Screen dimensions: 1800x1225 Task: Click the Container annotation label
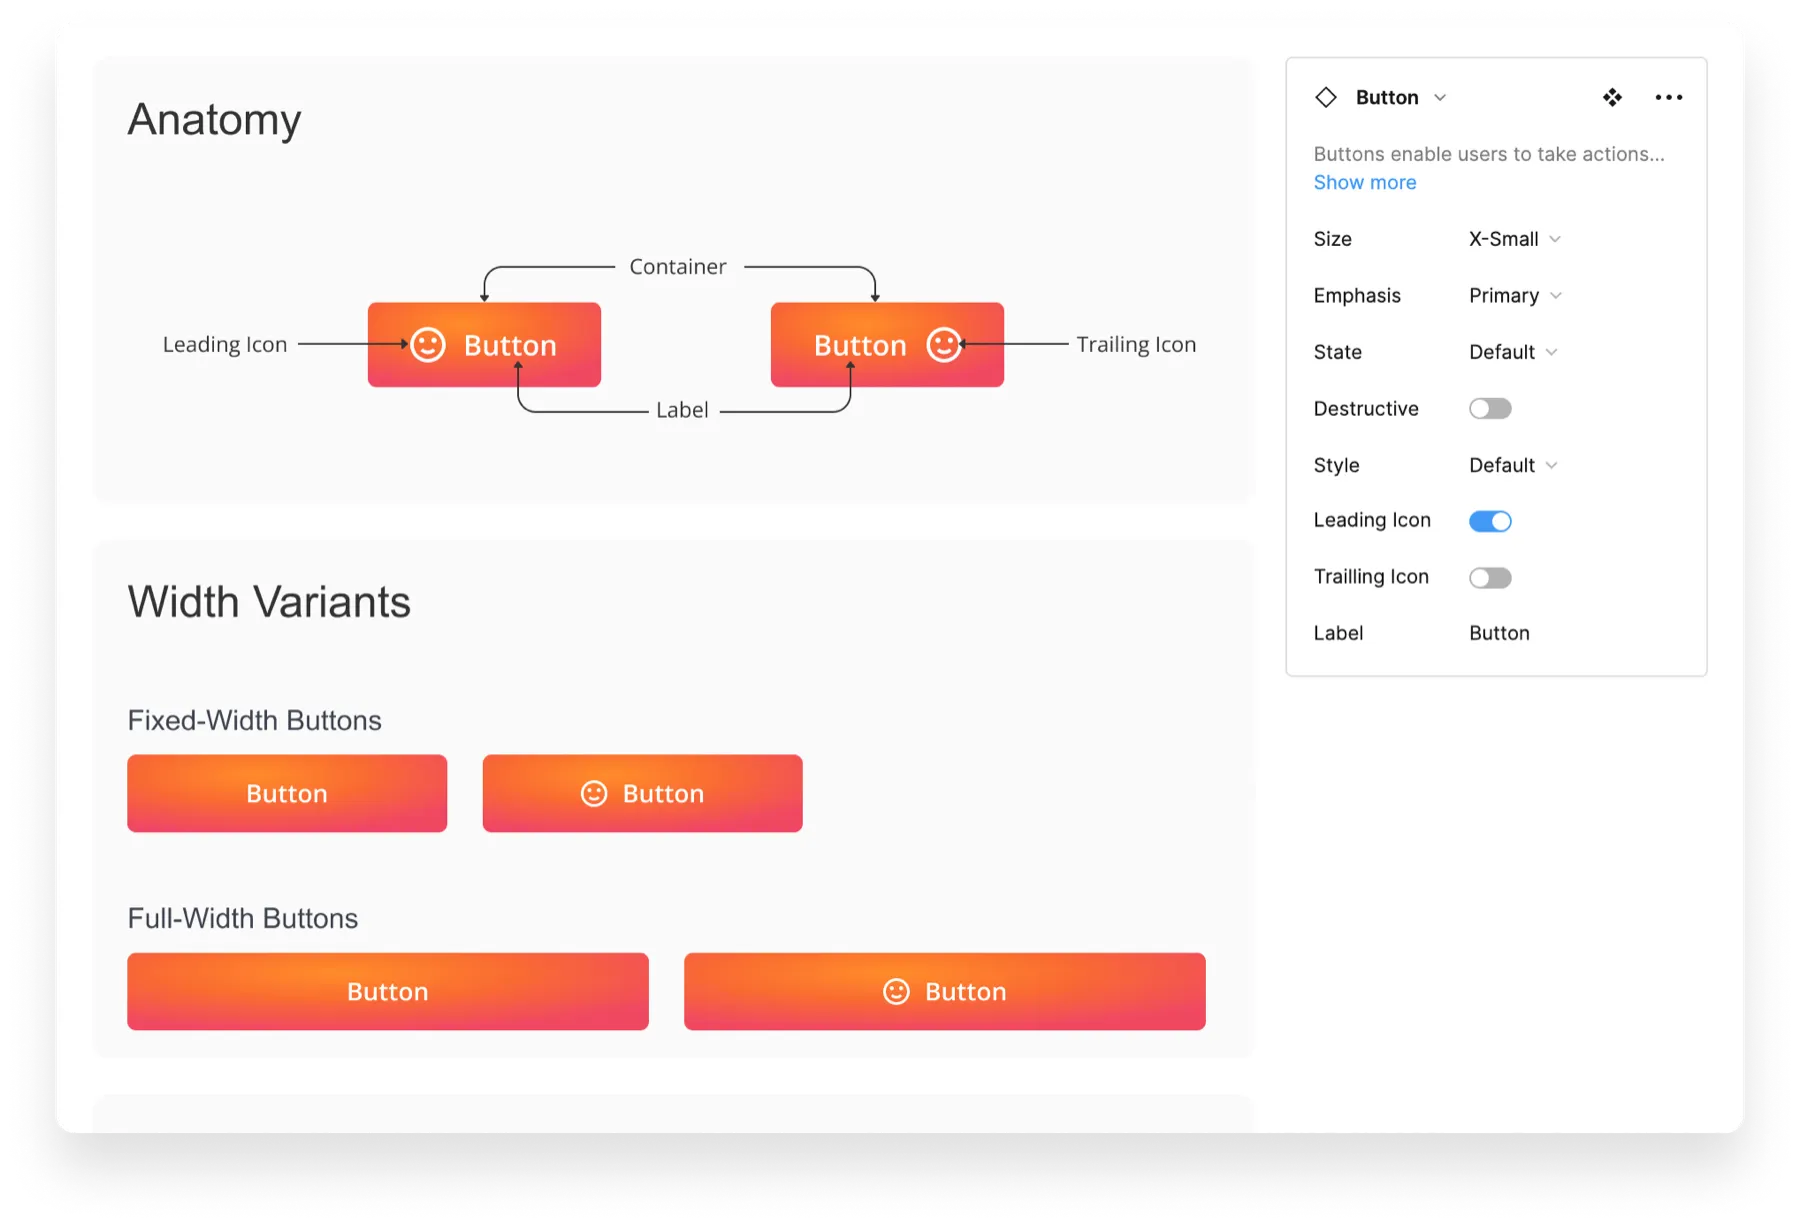point(678,267)
